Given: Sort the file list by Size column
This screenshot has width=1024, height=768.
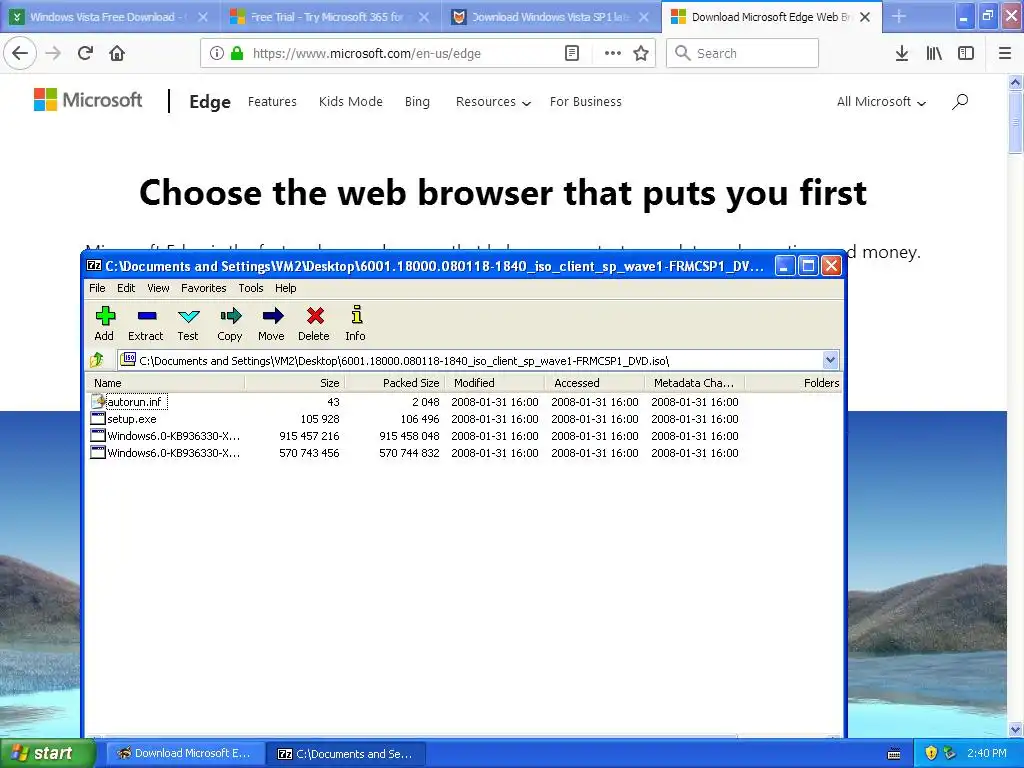Looking at the screenshot, I should (295, 383).
